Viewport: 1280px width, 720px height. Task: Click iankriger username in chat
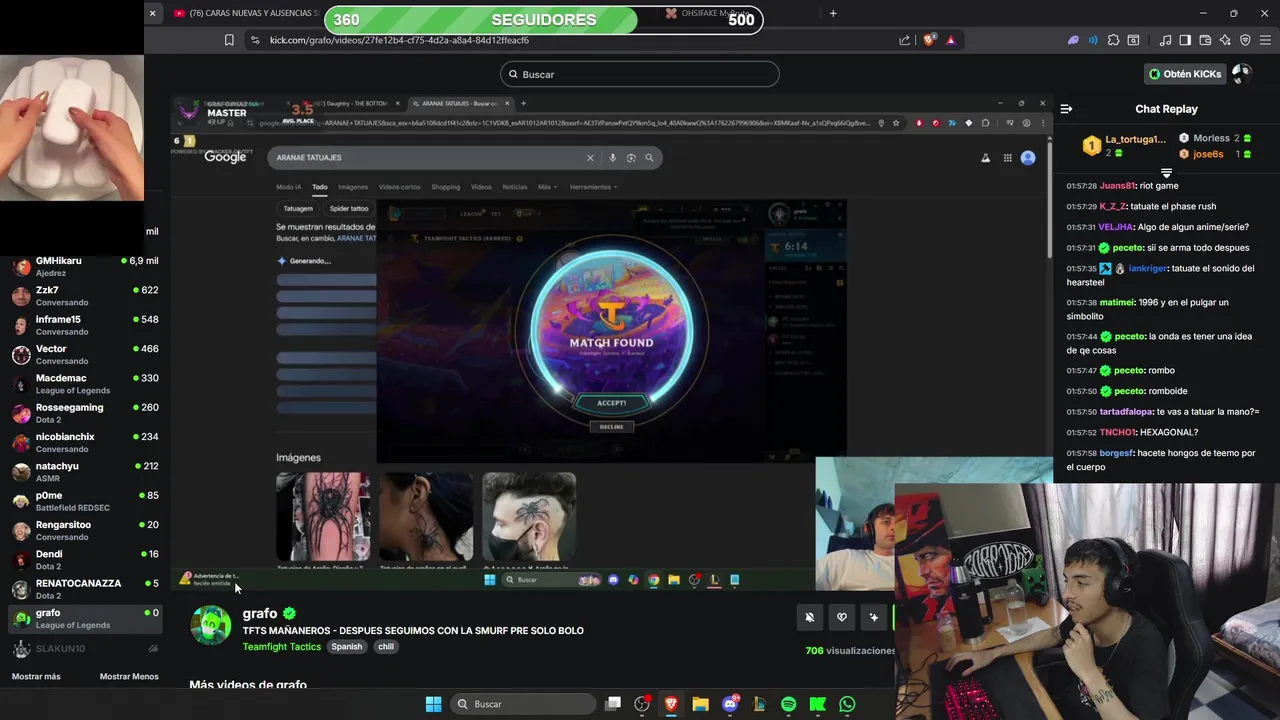coord(1147,268)
